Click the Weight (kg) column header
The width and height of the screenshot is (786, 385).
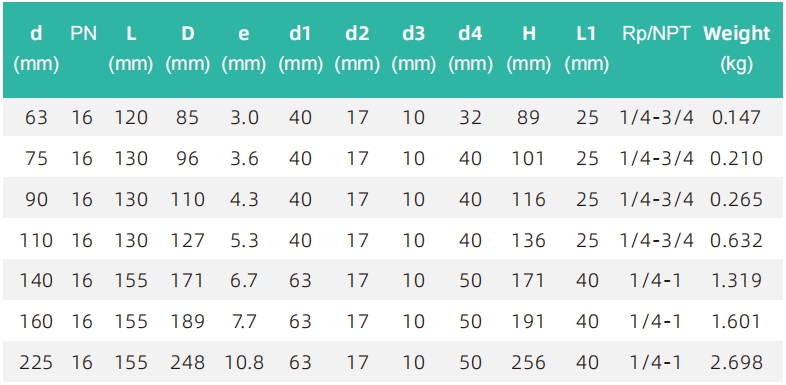(x=736, y=49)
